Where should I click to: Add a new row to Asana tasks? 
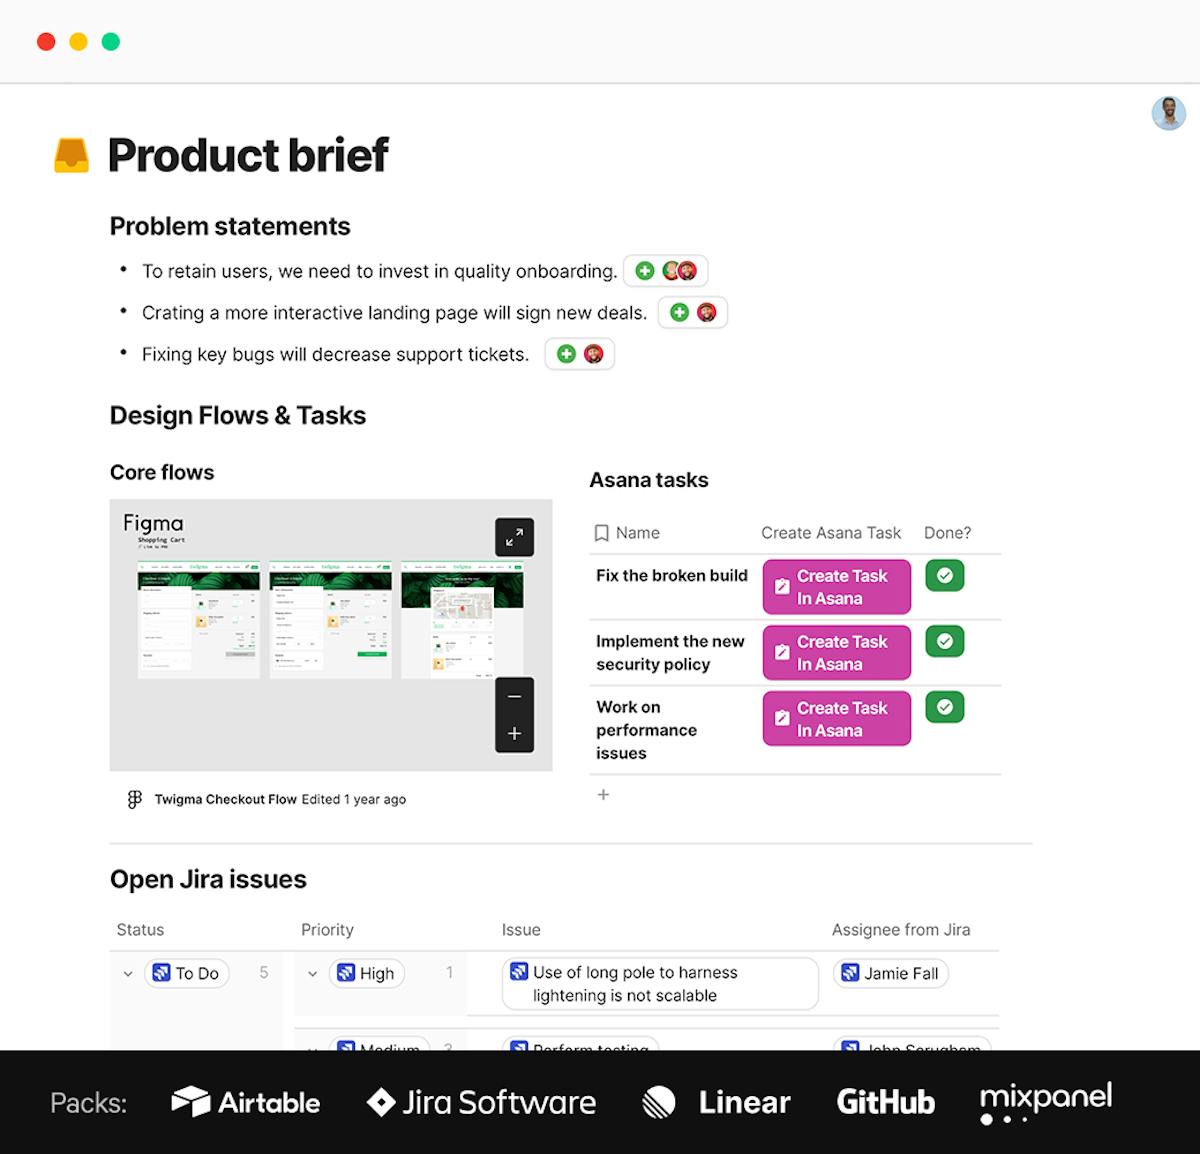pos(603,794)
